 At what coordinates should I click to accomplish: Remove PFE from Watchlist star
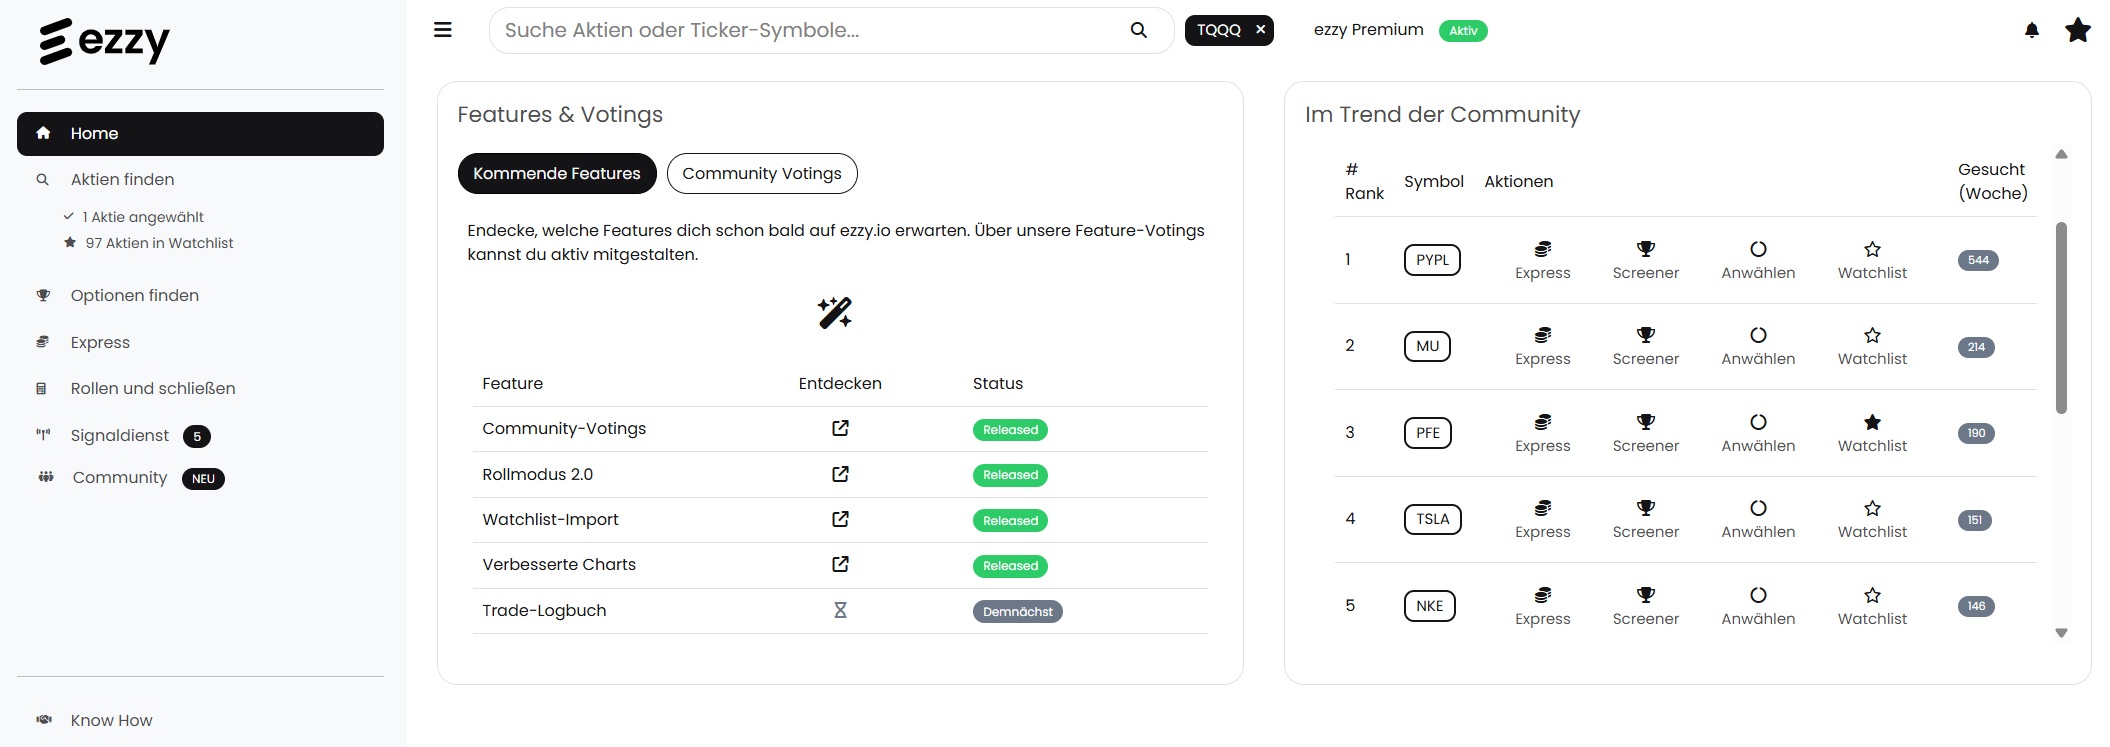(1872, 422)
